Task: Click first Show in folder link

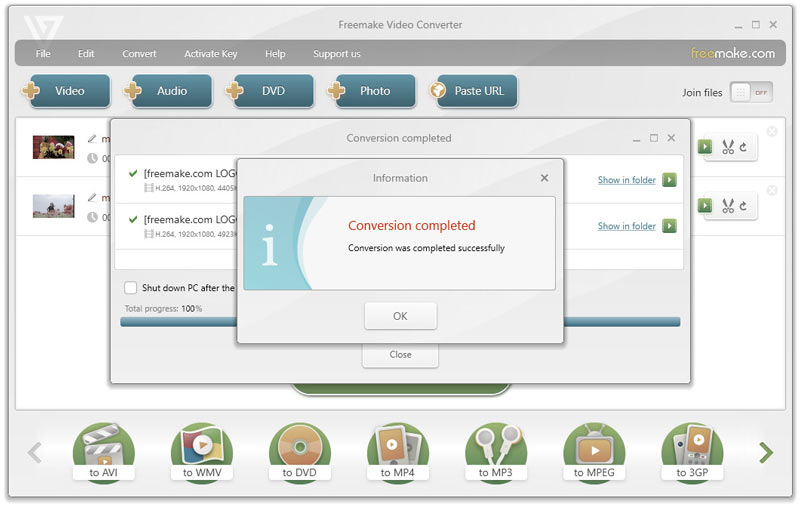Action: pyautogui.click(x=627, y=180)
